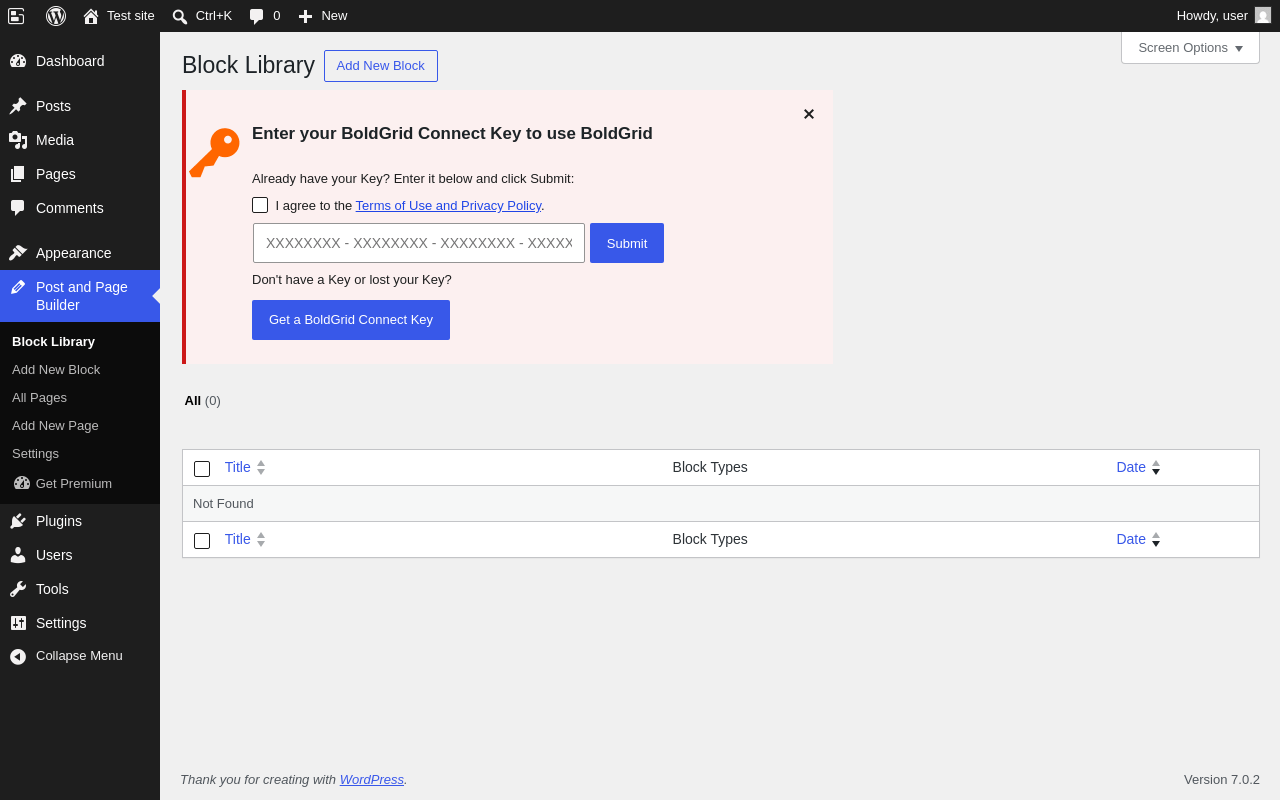
Task: Open Block Library submenu item
Action: coord(53,341)
